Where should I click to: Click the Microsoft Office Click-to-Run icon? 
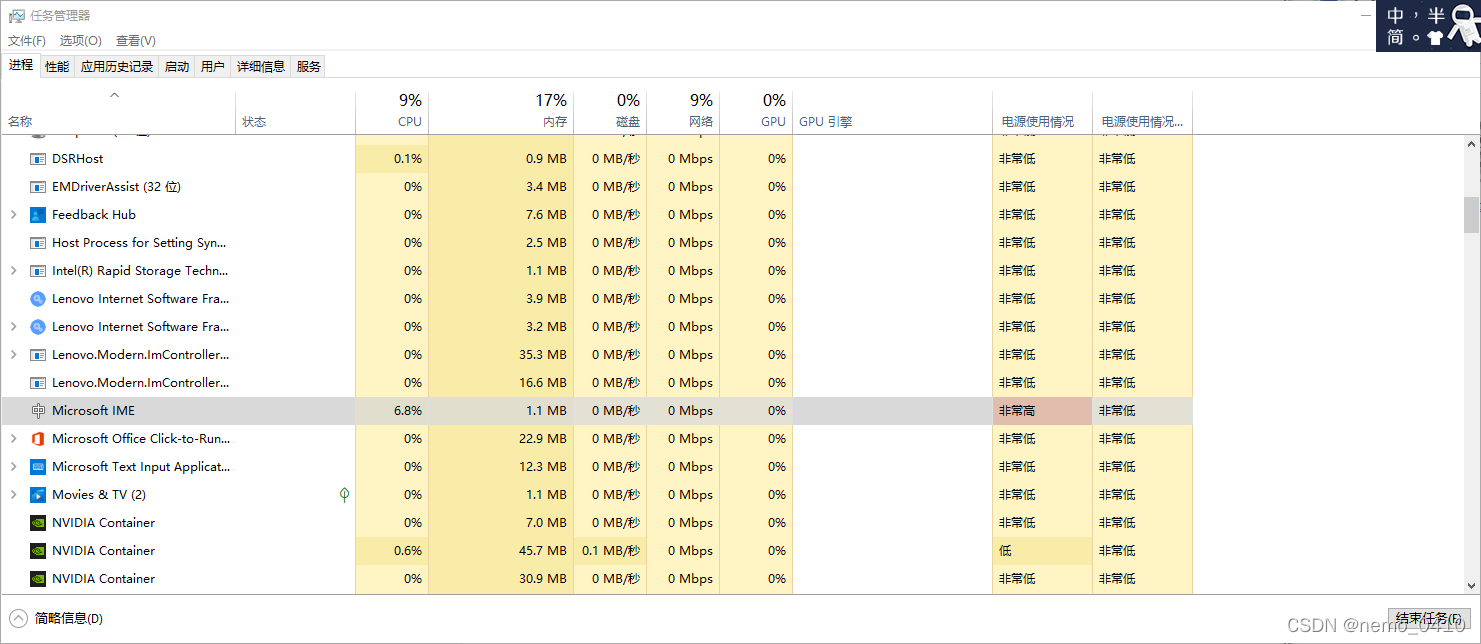pyautogui.click(x=38, y=439)
